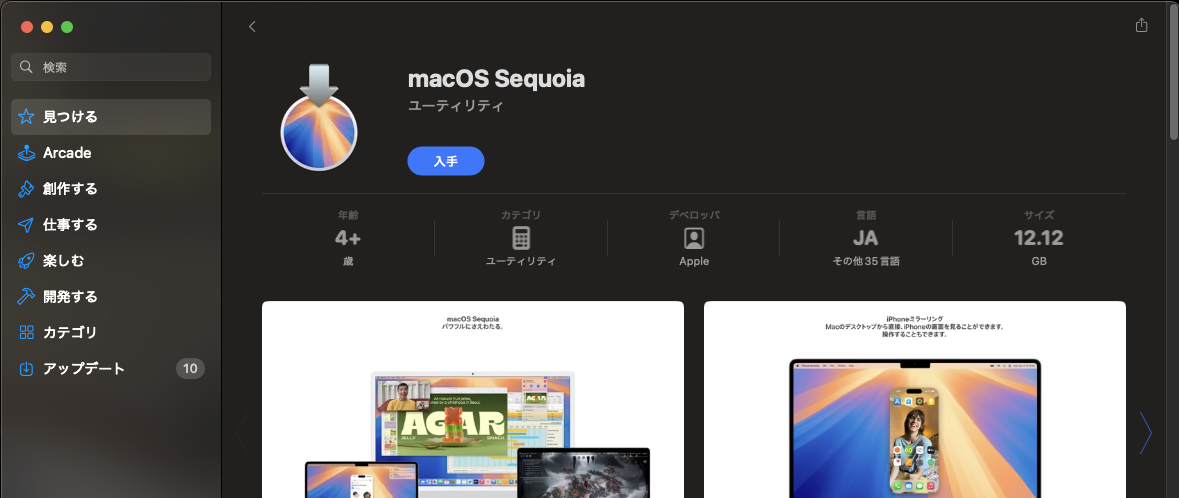Show previous screenshot with left chevron
The width and height of the screenshot is (1179, 498).
(x=243, y=433)
